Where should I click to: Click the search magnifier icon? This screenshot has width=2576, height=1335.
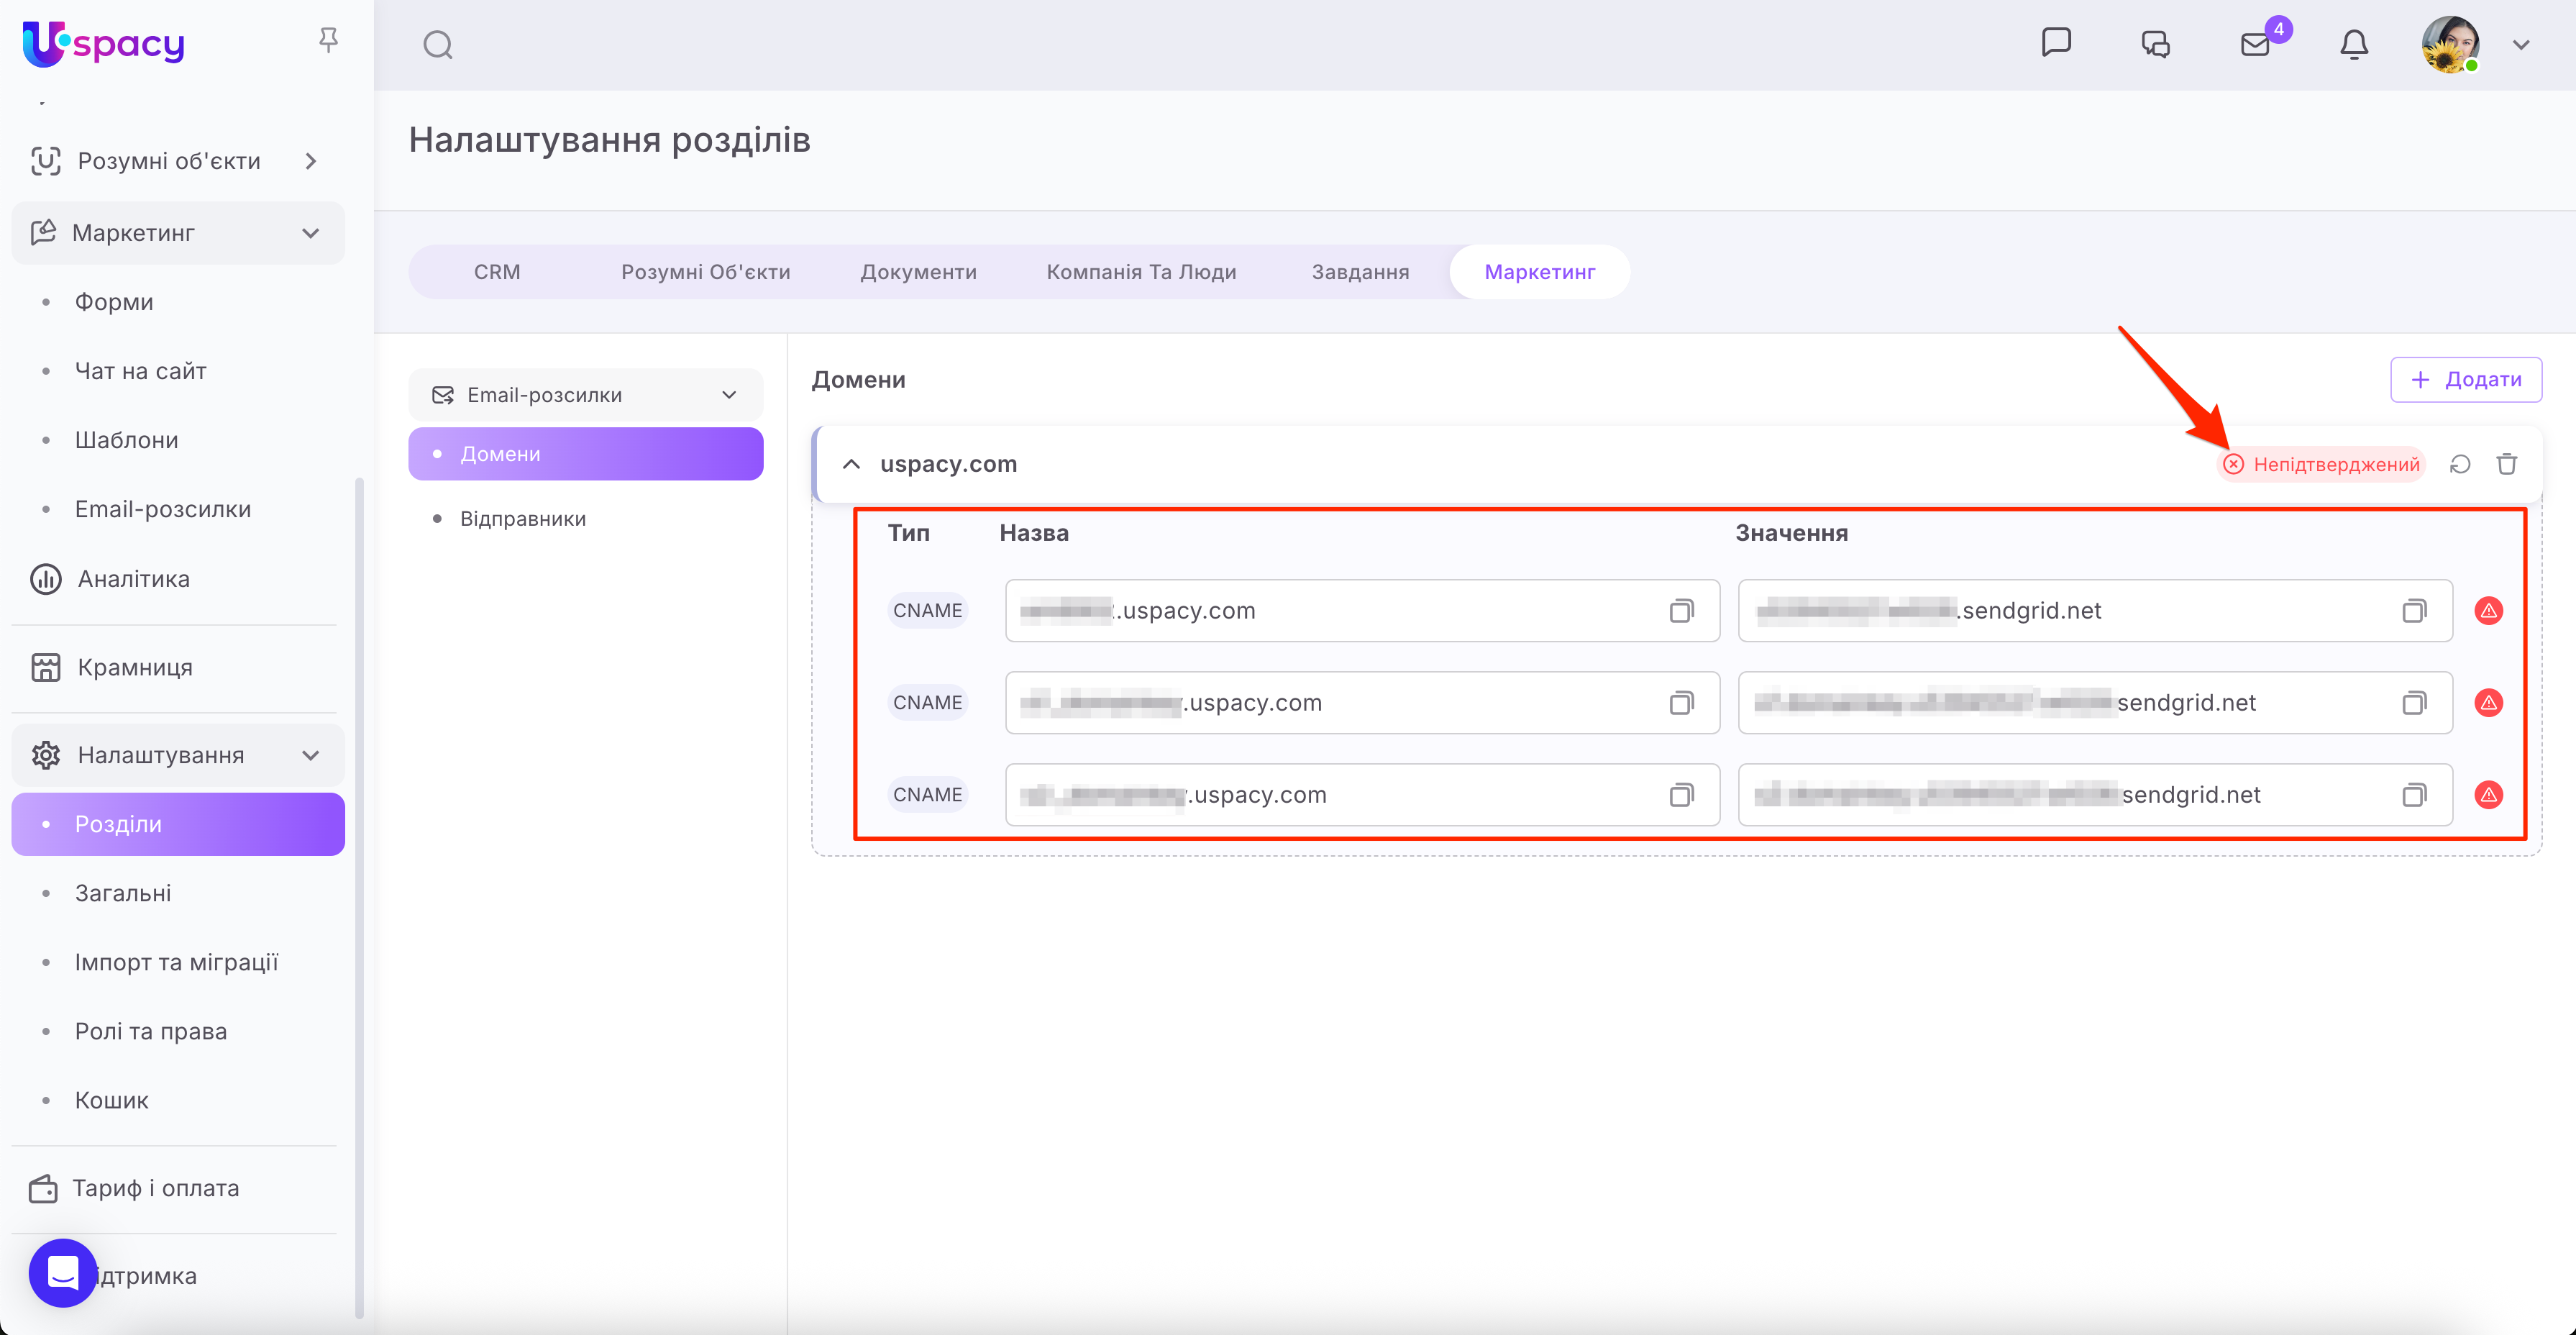coord(437,45)
